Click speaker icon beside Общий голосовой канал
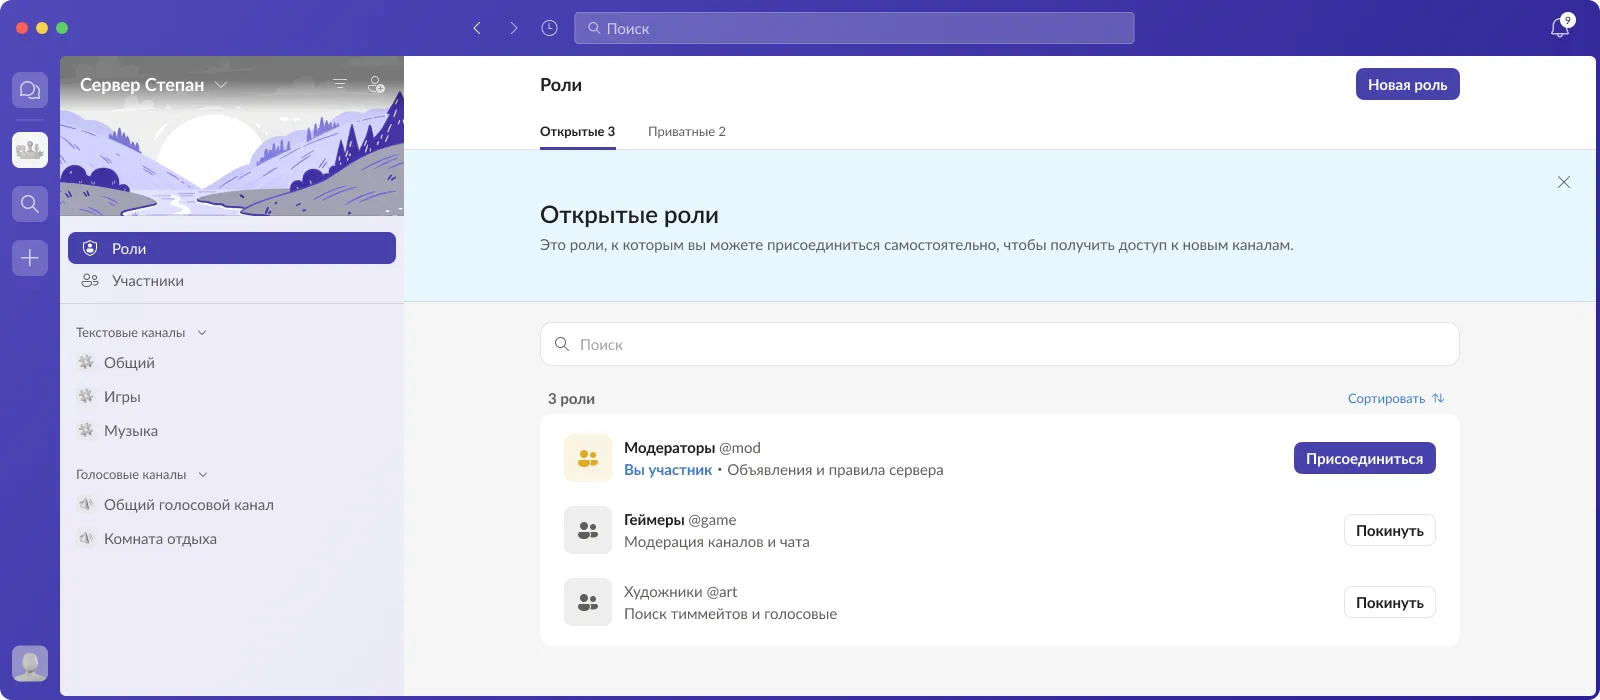 click(86, 504)
